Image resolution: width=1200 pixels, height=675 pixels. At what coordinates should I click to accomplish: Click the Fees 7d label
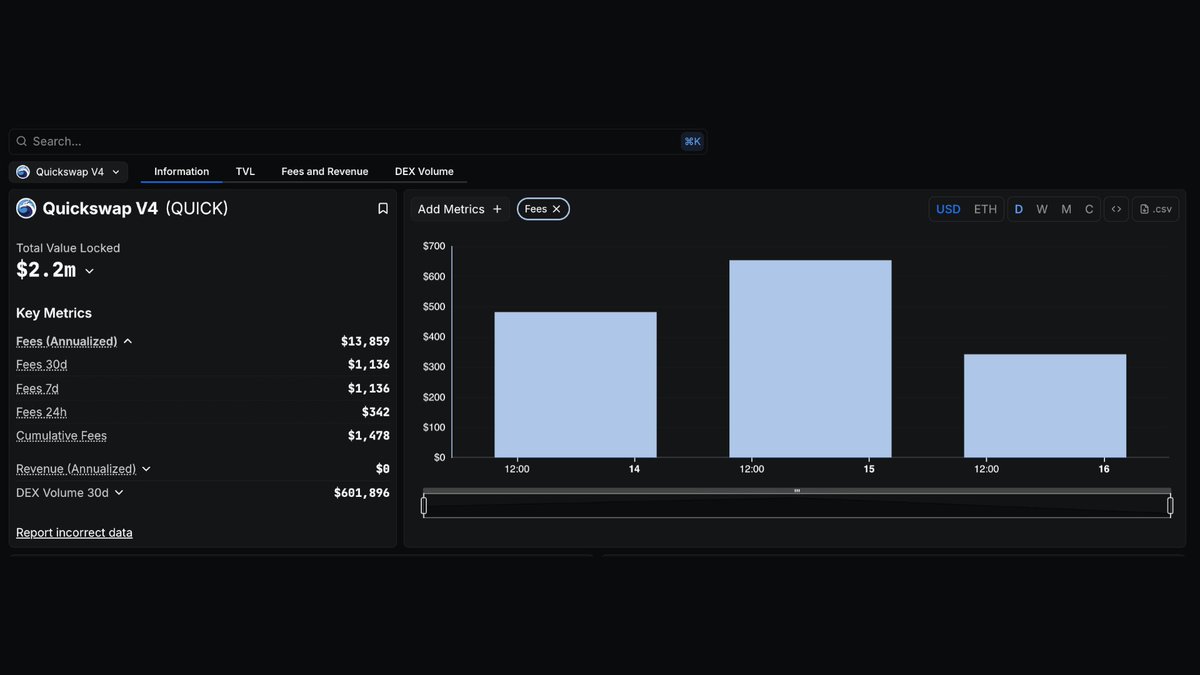pyautogui.click(x=38, y=389)
